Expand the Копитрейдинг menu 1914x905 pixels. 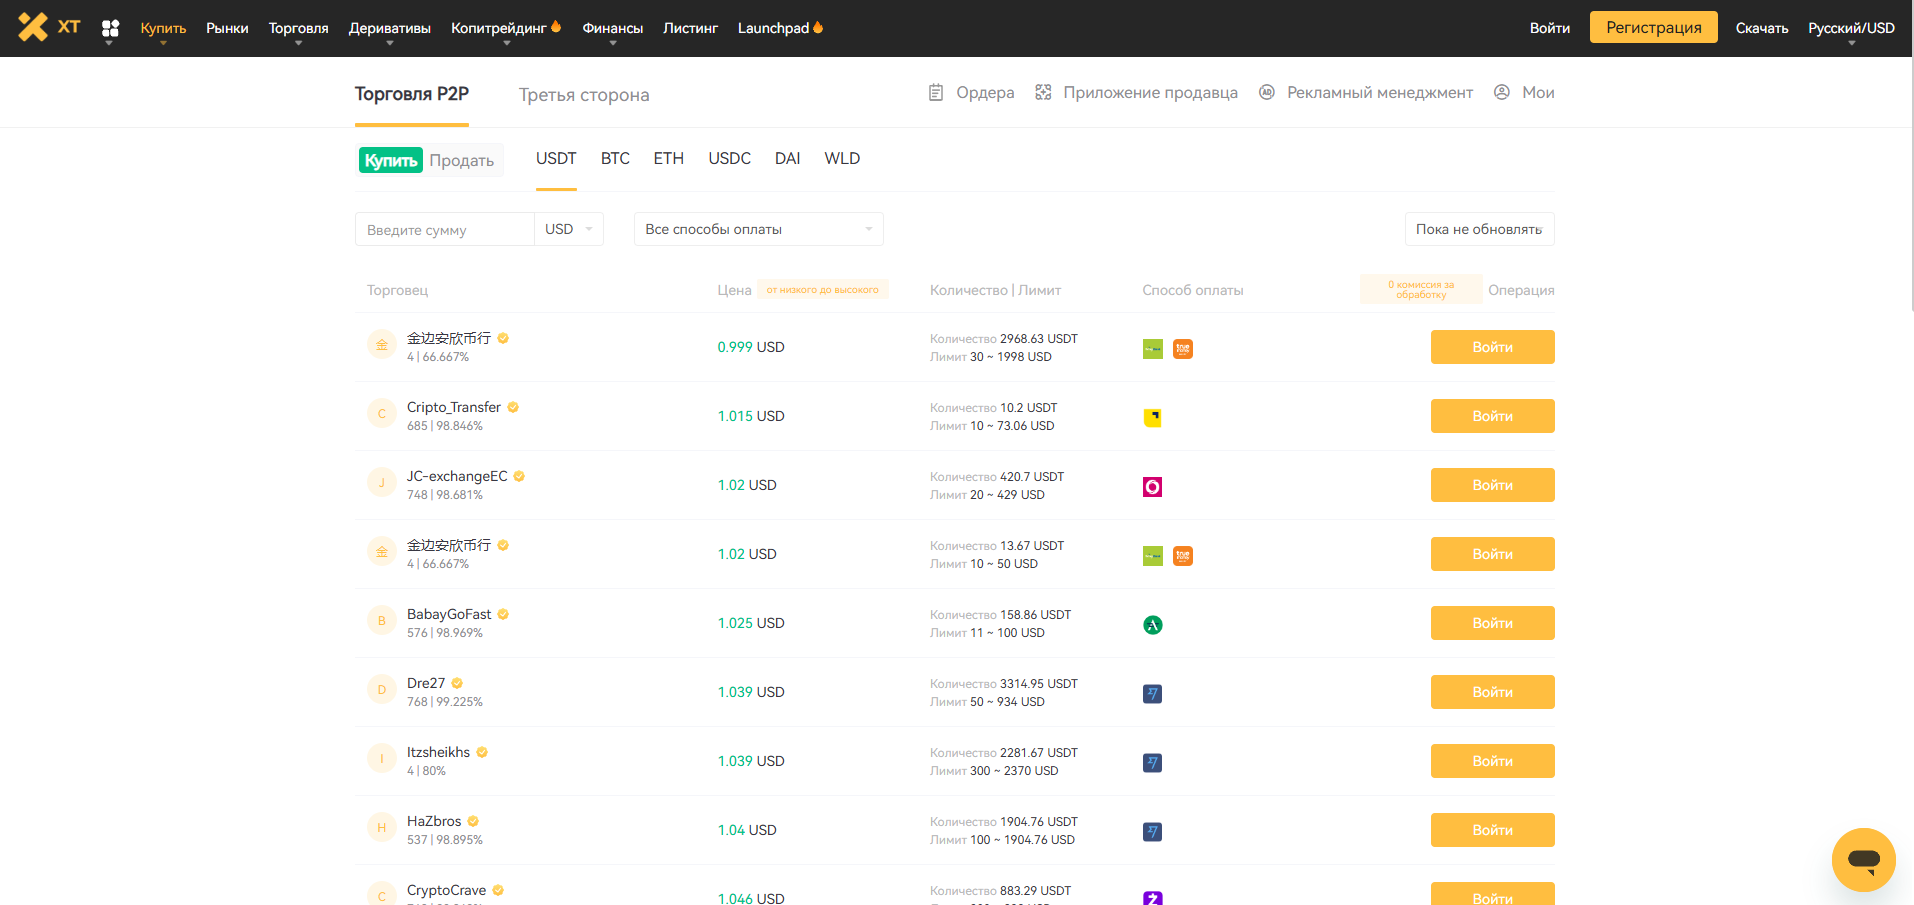506,28
